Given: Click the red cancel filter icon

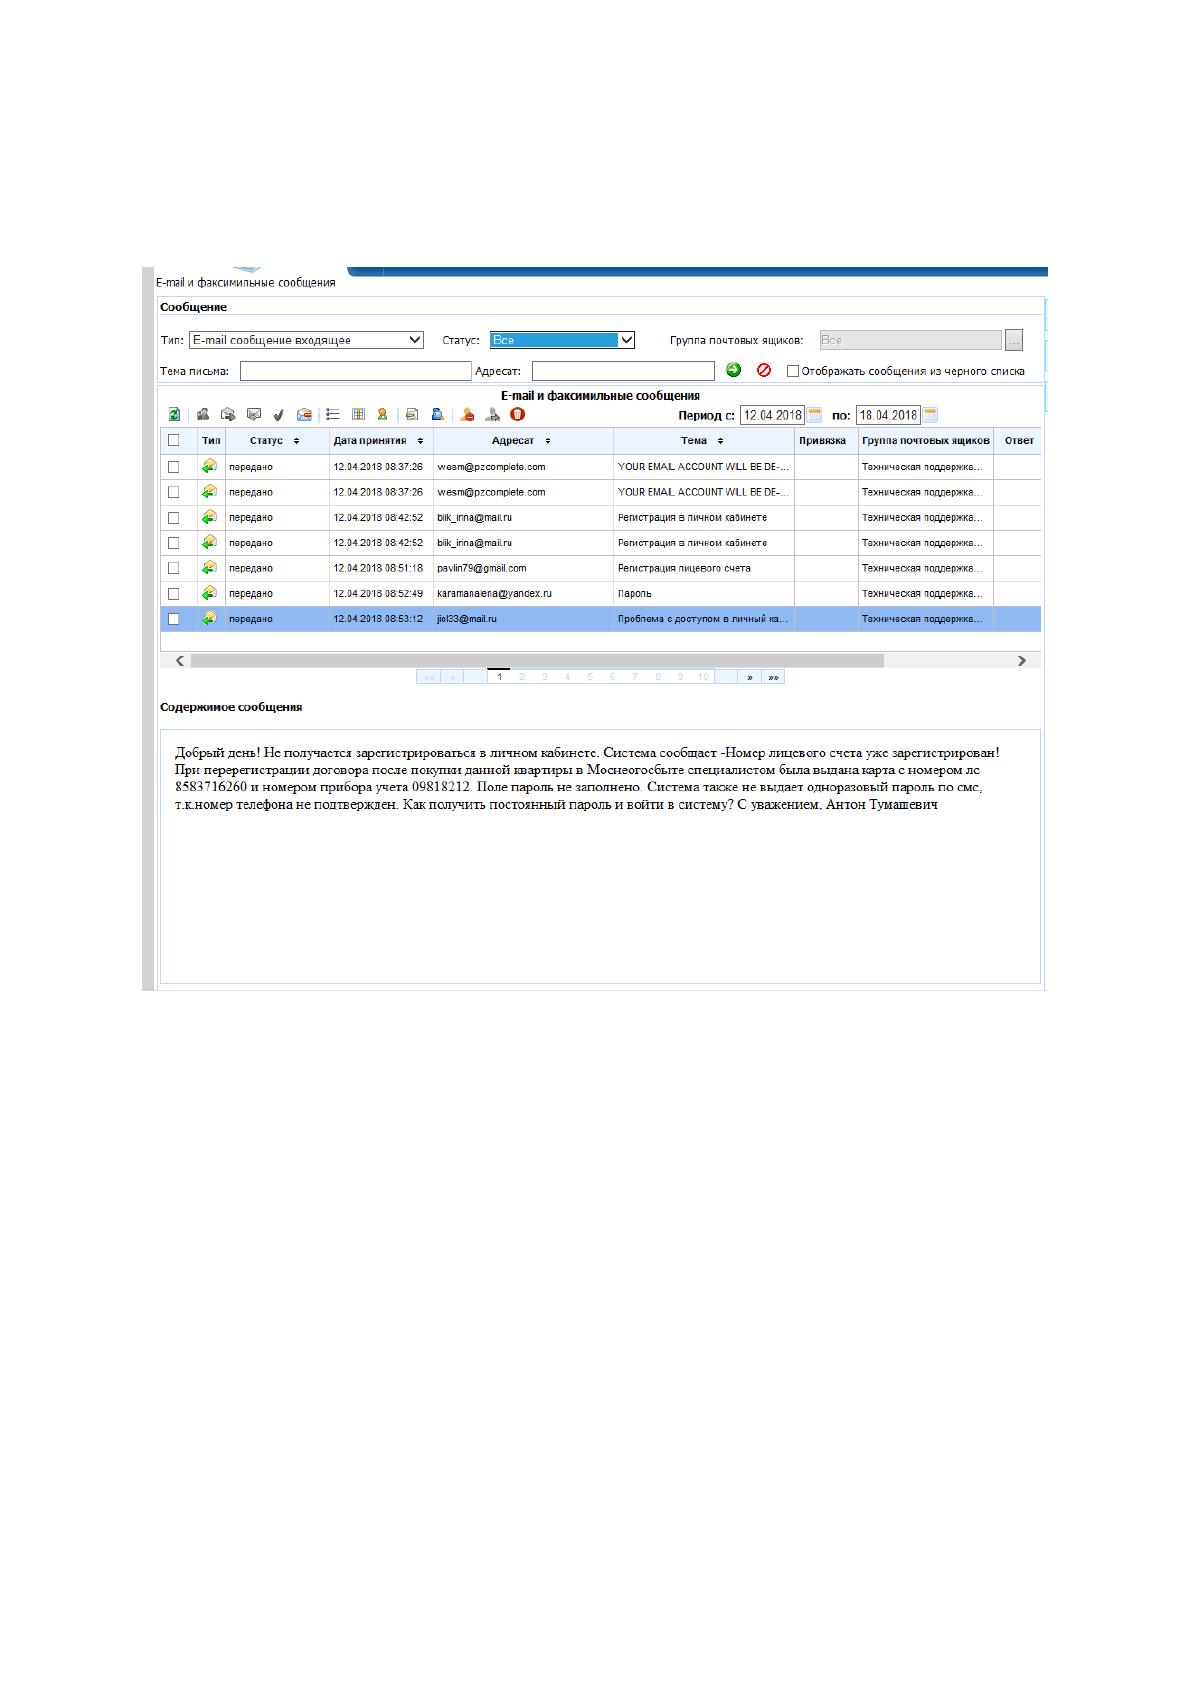Looking at the screenshot, I should pyautogui.click(x=764, y=370).
